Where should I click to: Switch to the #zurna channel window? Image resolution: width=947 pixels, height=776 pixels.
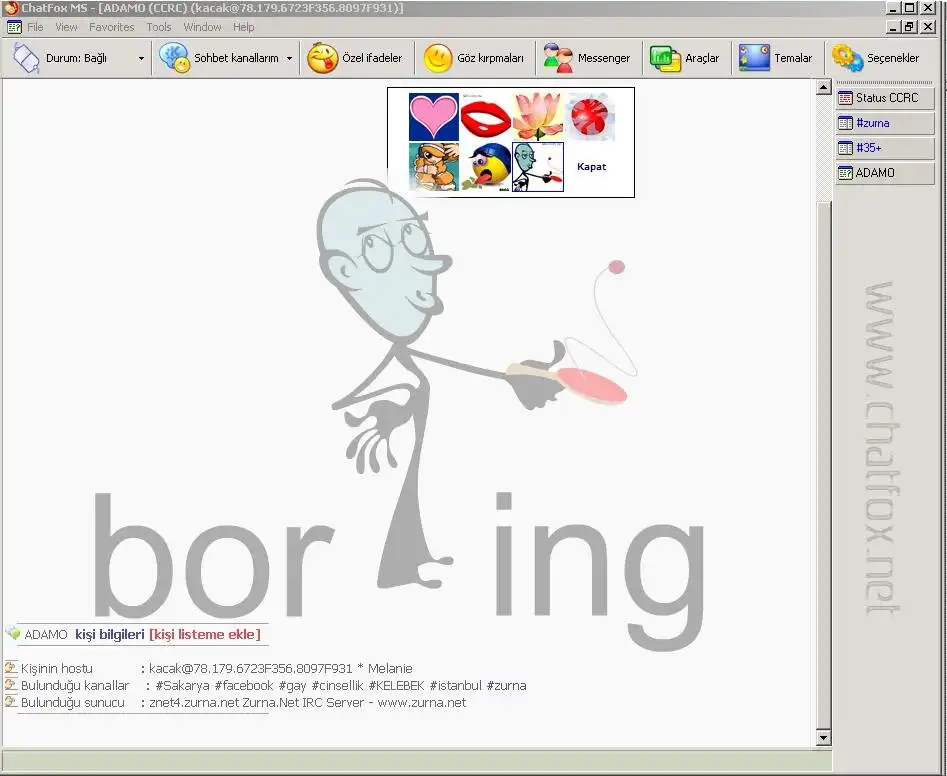coord(885,123)
